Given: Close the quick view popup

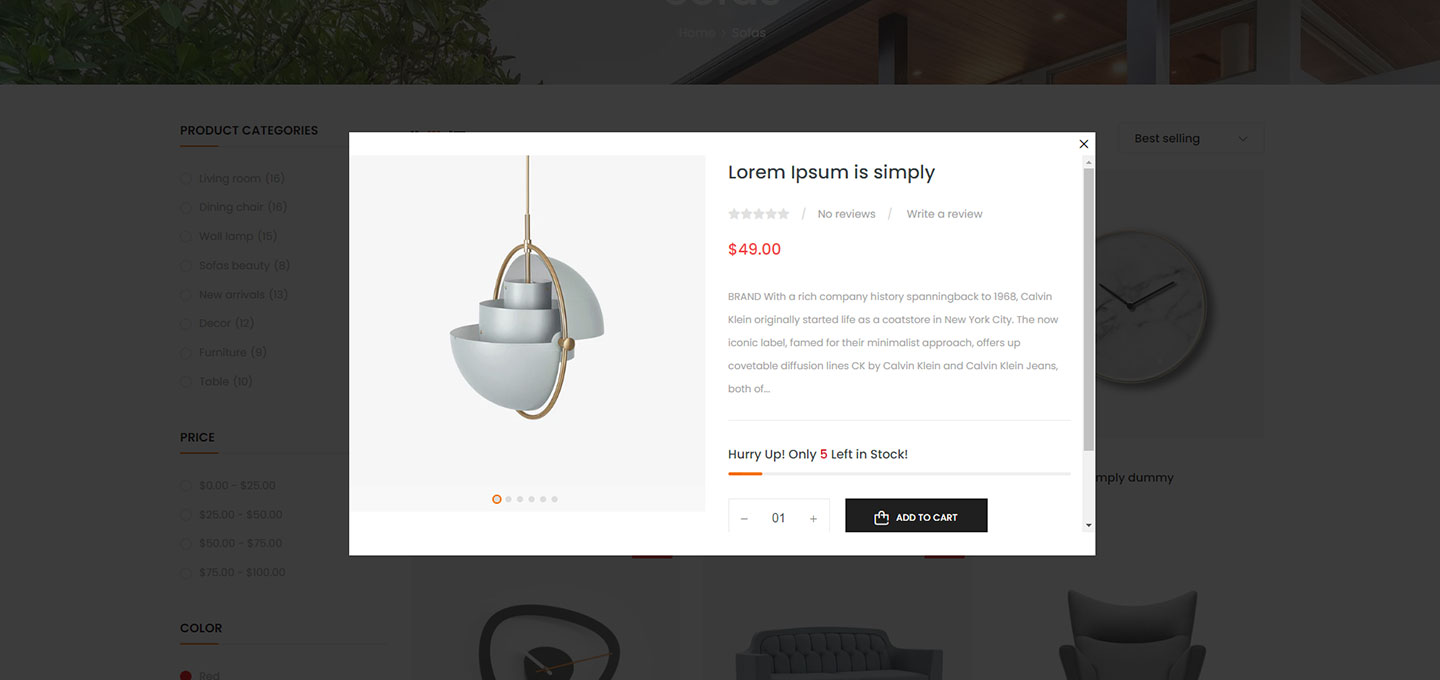Looking at the screenshot, I should [x=1083, y=144].
